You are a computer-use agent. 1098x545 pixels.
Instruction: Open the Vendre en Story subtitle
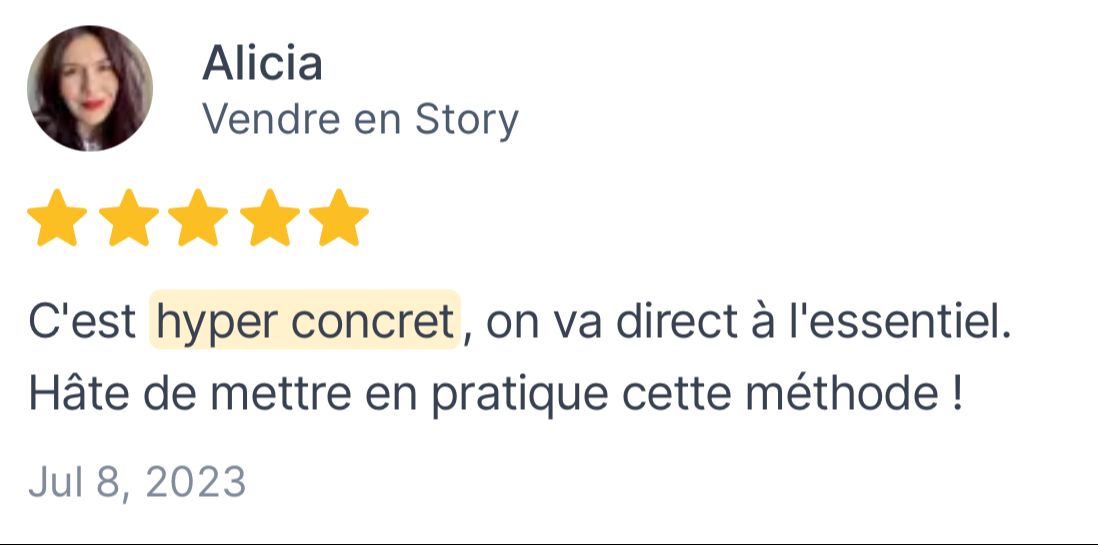(x=361, y=119)
